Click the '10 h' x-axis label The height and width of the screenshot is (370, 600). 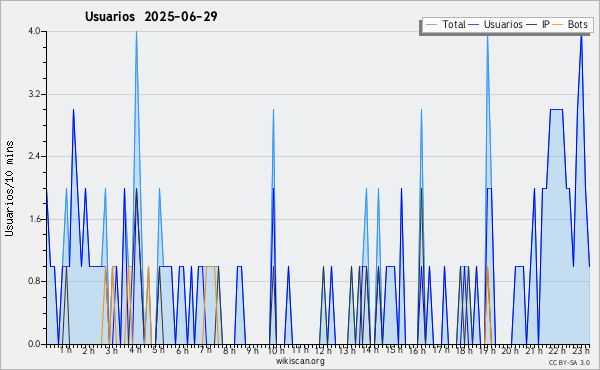(276, 350)
